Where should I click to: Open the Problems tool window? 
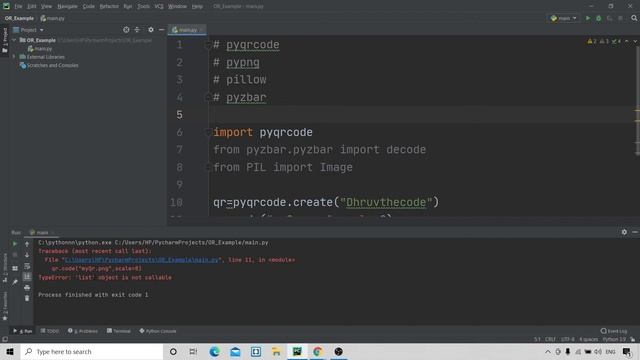pyautogui.click(x=83, y=331)
